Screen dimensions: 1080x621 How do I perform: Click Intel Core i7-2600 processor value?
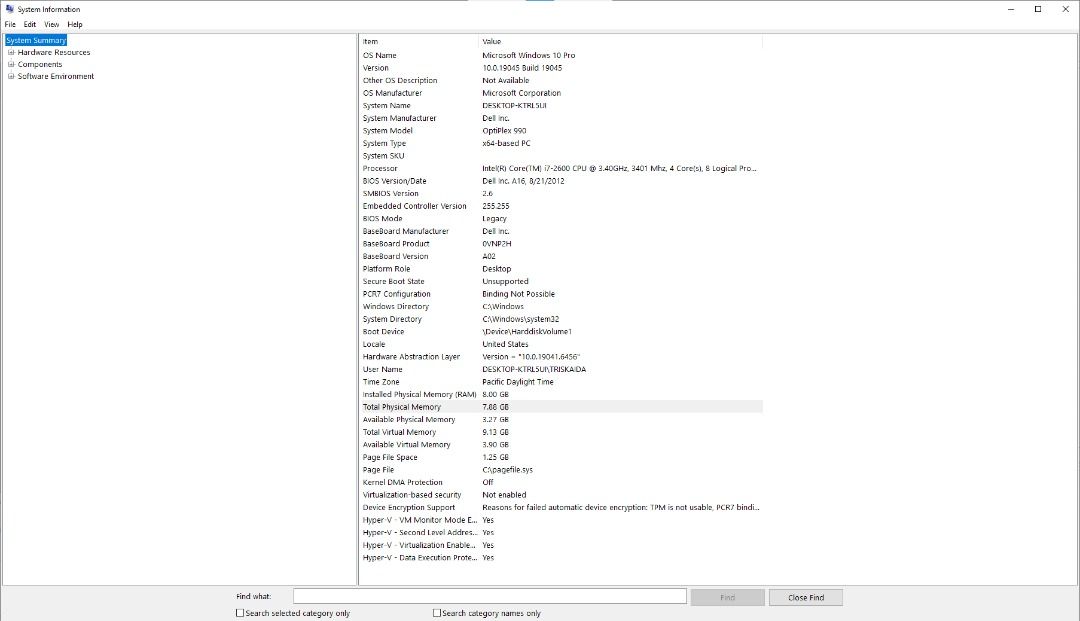click(619, 168)
